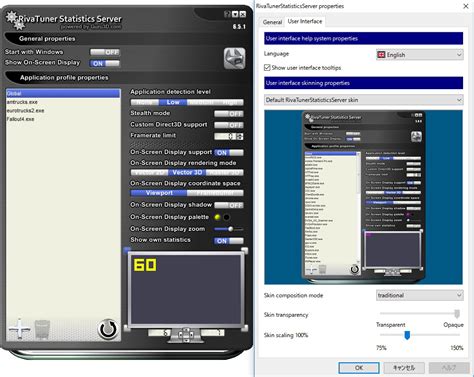Click the help question mark icon
The image size is (474, 377).
tap(227, 14)
